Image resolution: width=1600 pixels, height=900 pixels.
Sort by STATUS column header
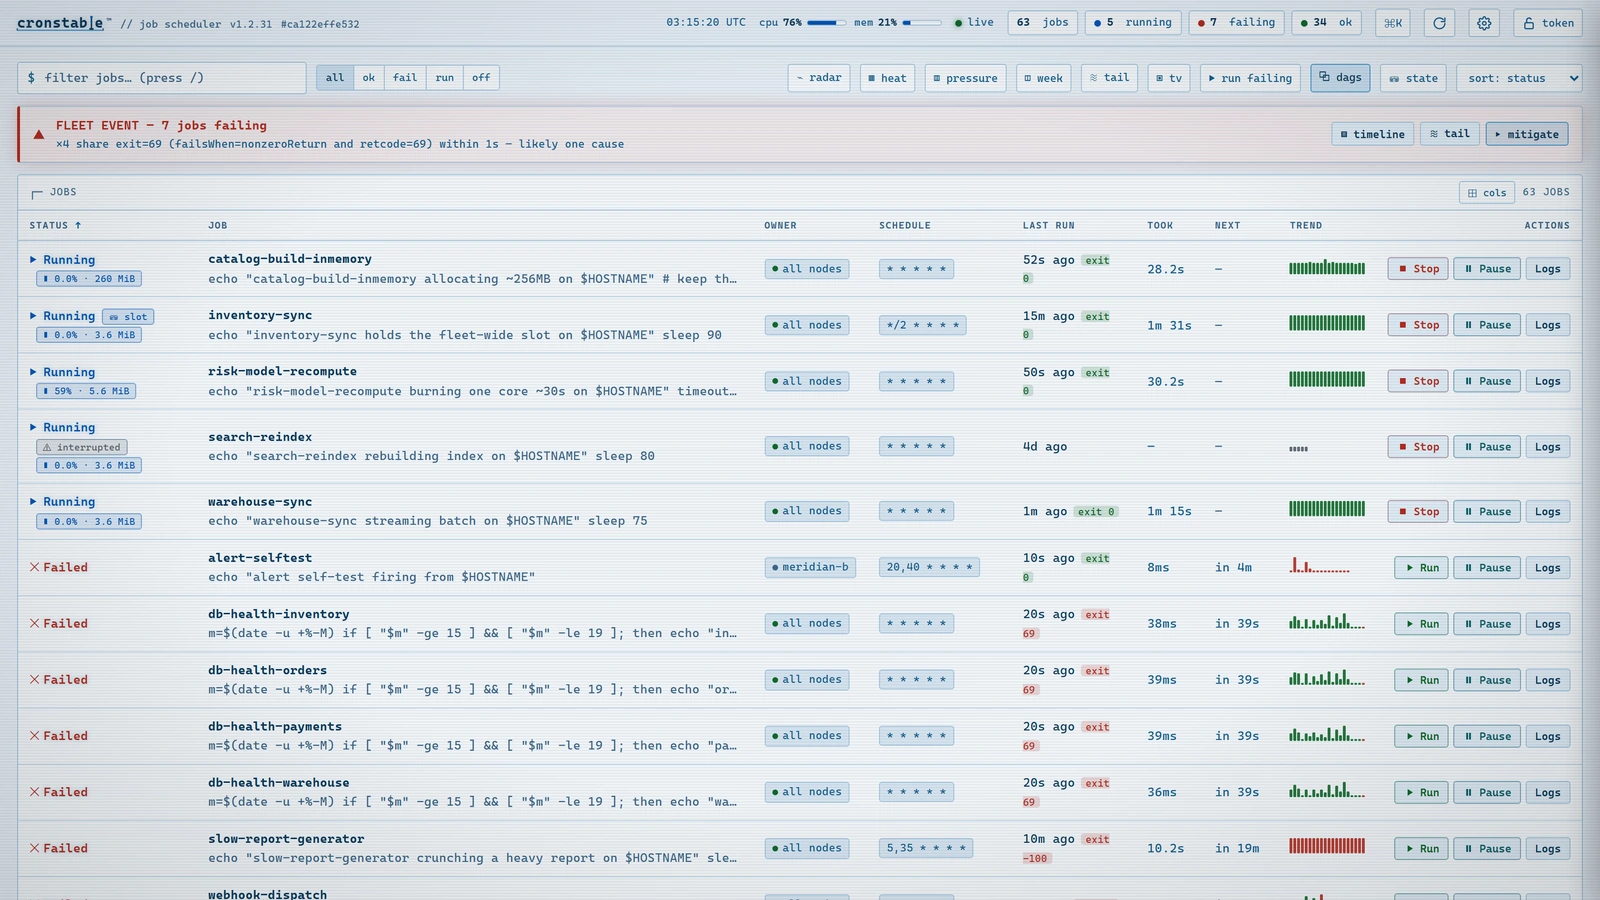pos(55,226)
